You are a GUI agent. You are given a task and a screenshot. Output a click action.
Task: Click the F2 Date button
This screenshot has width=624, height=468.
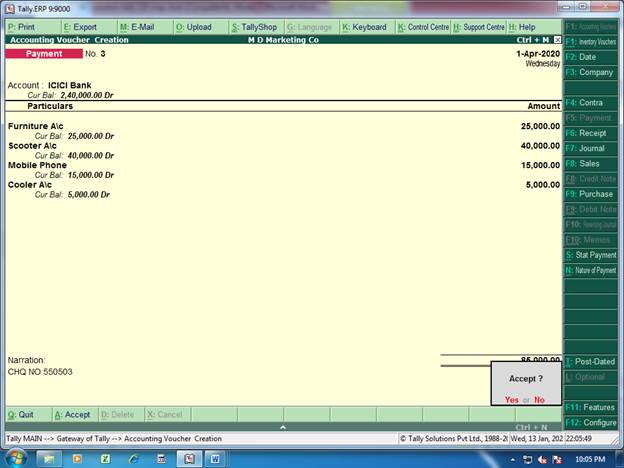coord(591,57)
